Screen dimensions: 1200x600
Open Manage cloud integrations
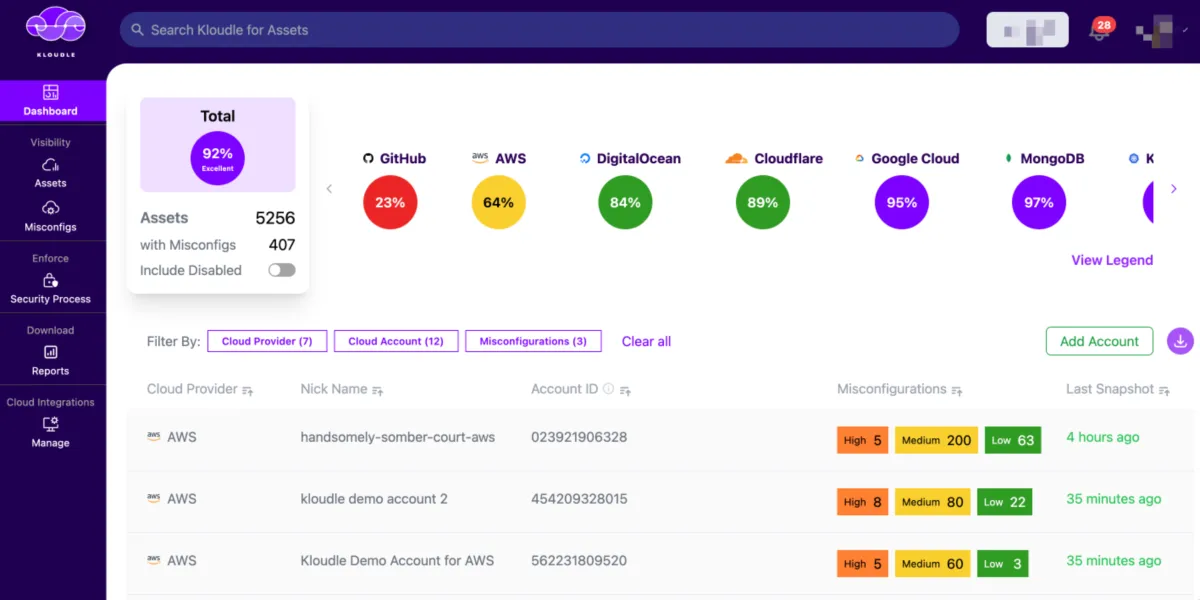click(50, 433)
